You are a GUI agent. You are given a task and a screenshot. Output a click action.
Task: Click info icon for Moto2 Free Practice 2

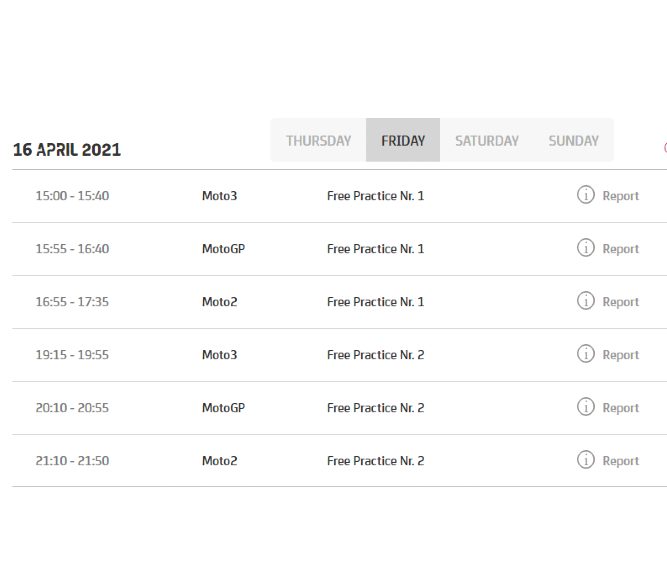(586, 460)
